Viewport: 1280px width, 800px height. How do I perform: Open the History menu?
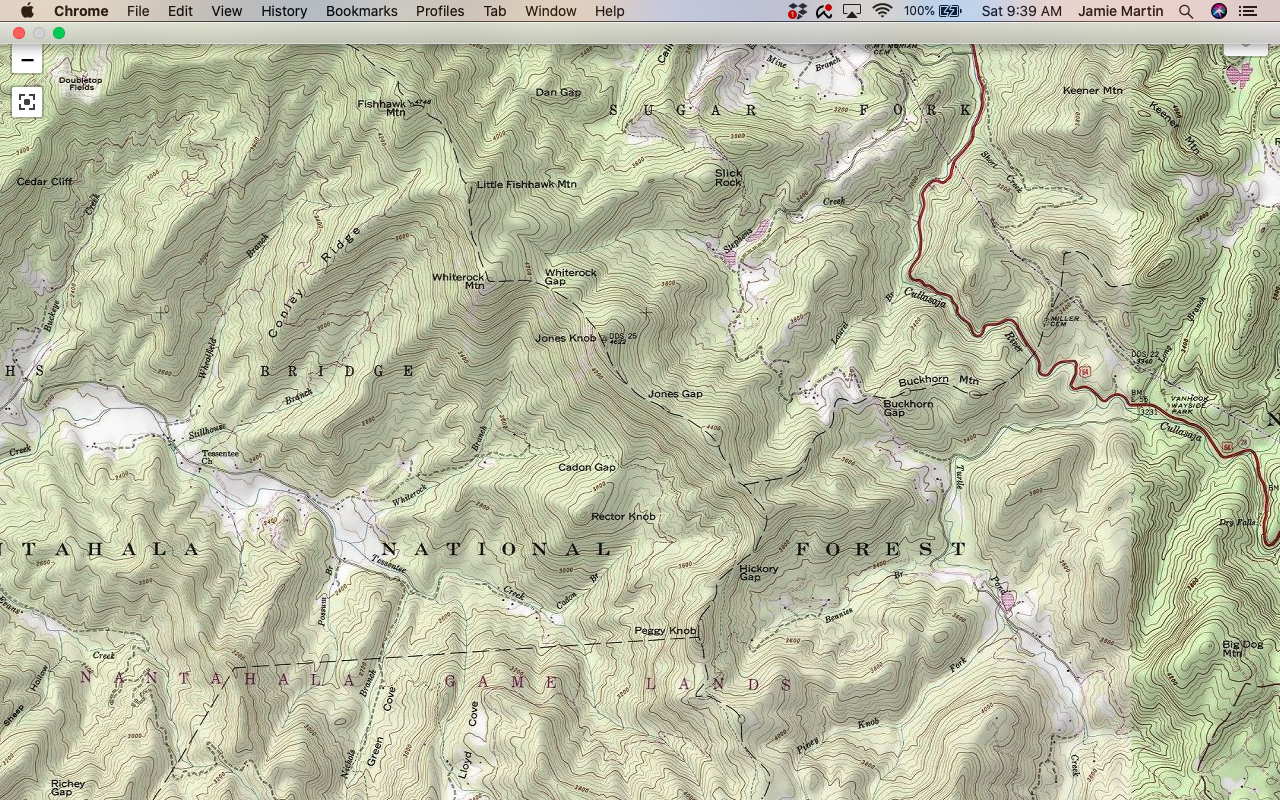pos(284,11)
